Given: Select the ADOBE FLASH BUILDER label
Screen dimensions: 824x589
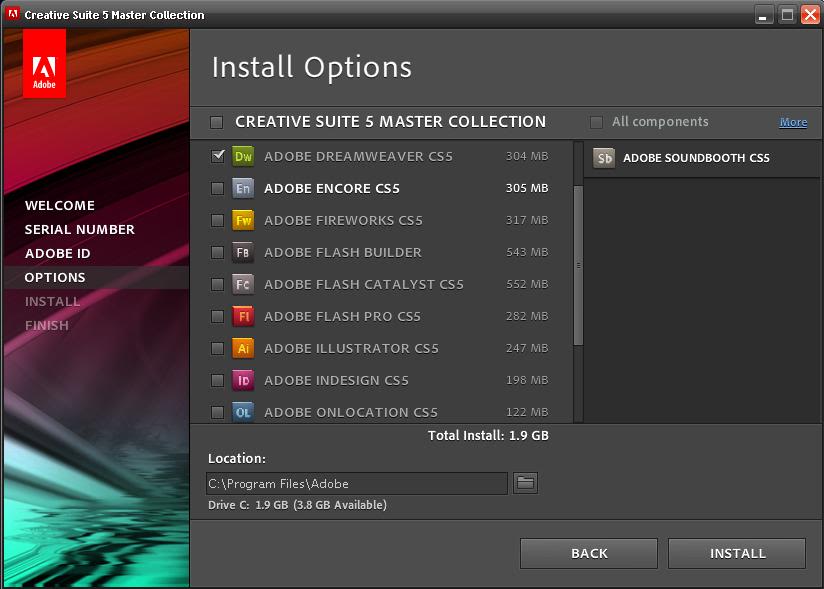Looking at the screenshot, I should (x=343, y=253).
